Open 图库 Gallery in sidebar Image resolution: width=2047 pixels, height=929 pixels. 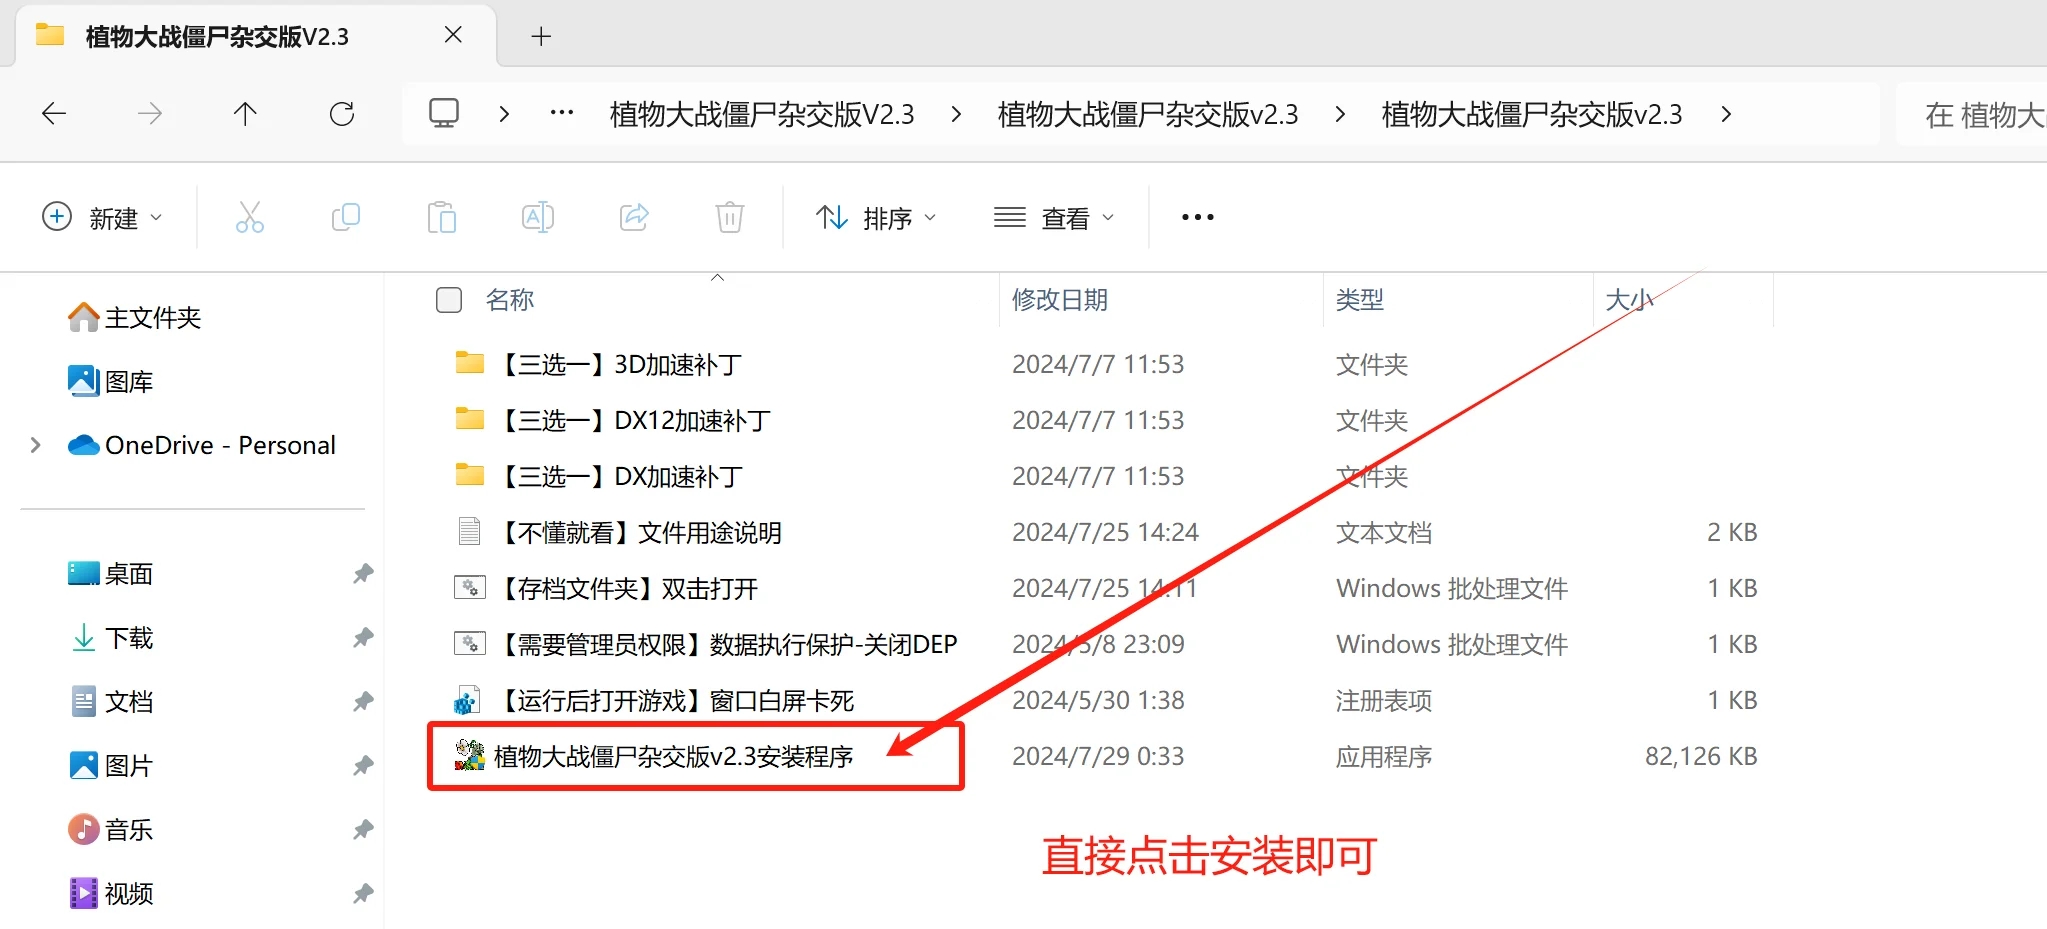tap(111, 382)
